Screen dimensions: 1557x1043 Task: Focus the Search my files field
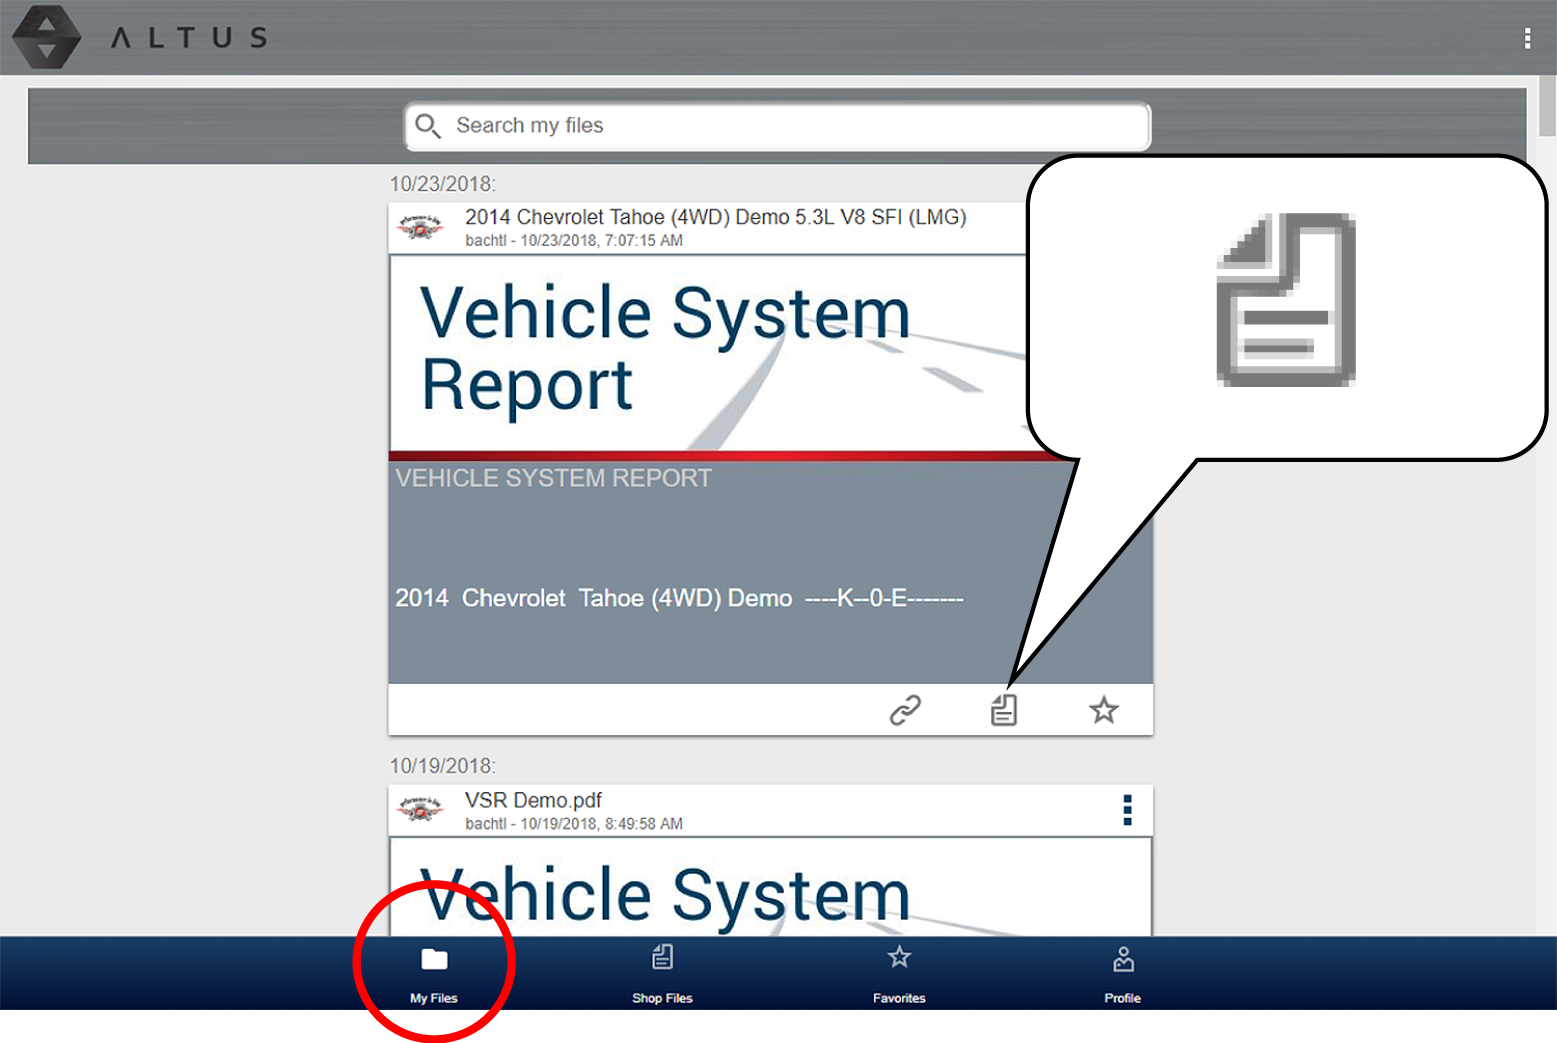tap(790, 126)
